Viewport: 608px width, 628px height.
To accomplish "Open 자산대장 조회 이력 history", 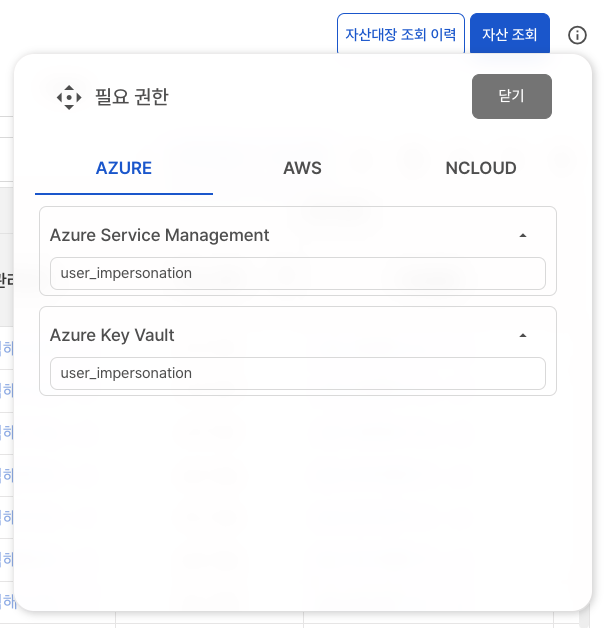I will click(x=400, y=35).
